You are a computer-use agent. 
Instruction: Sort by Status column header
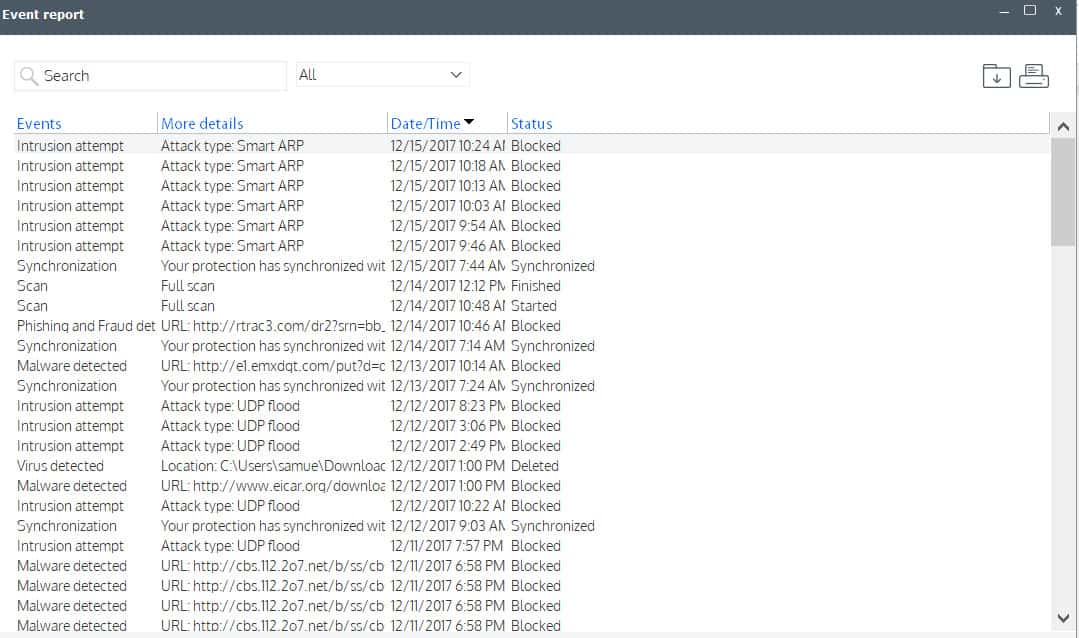tap(531, 124)
